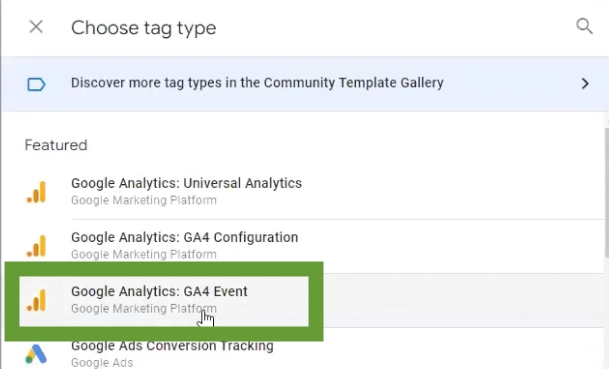Click Google Marketing Platform under GA4 Event
Viewport: 609px width, 369px height.
144,308
